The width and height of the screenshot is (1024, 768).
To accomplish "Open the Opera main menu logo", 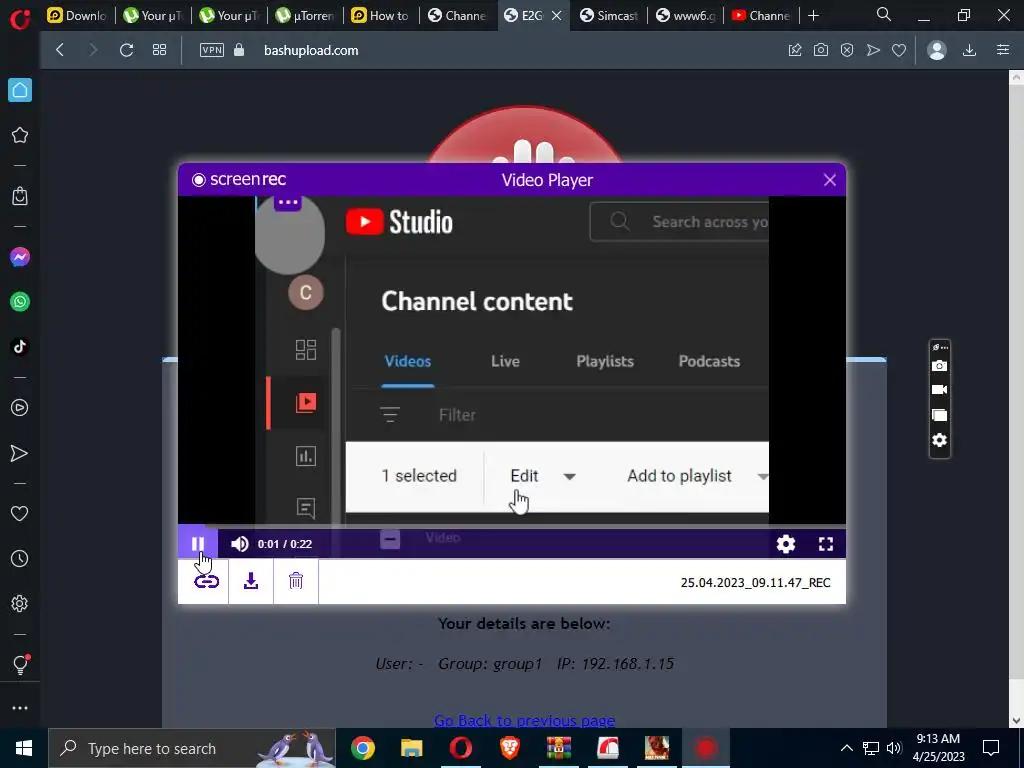I will 20,18.
